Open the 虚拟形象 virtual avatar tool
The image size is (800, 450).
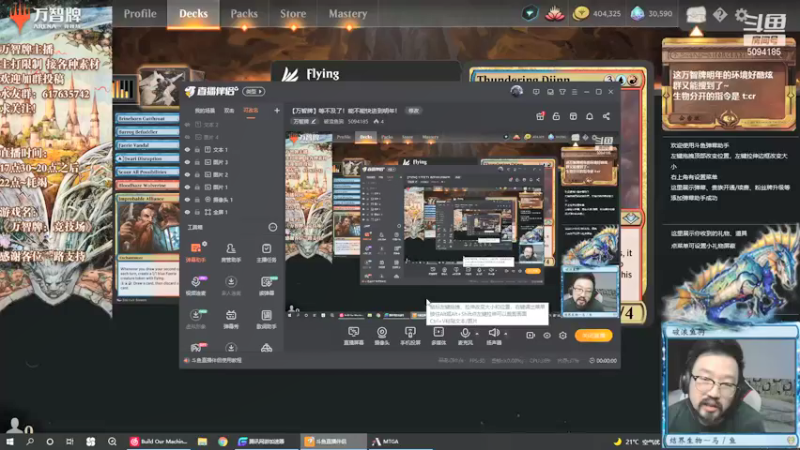195,318
